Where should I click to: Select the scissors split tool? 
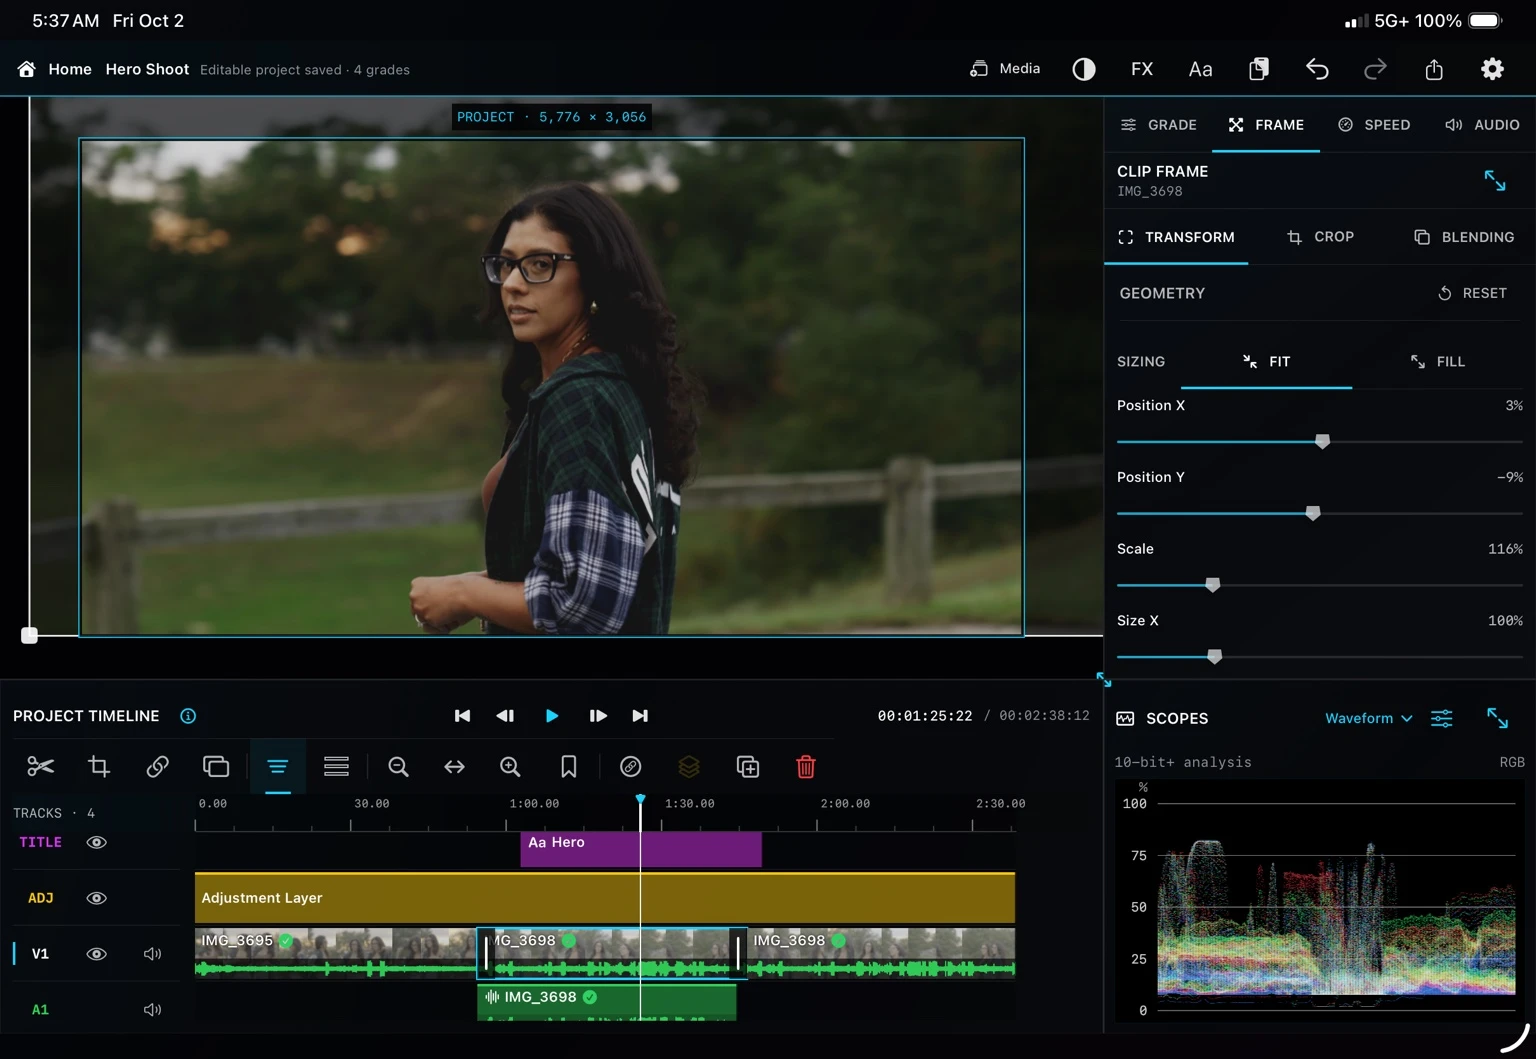click(x=41, y=767)
